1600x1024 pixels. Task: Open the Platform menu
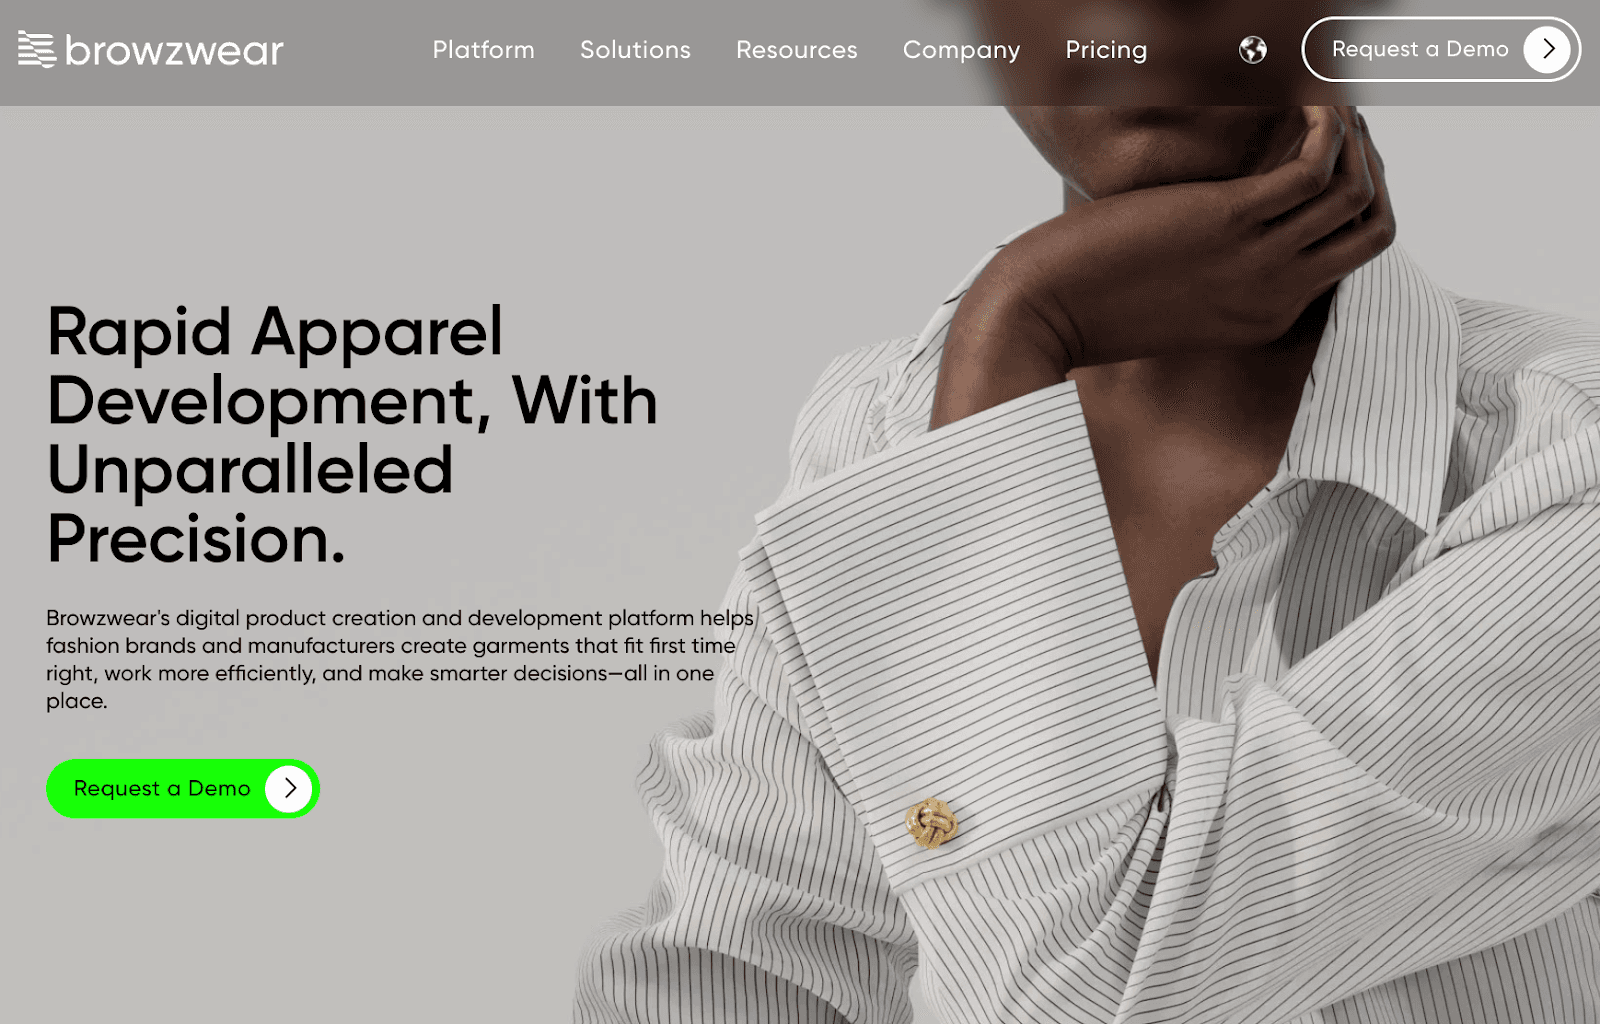(x=483, y=50)
